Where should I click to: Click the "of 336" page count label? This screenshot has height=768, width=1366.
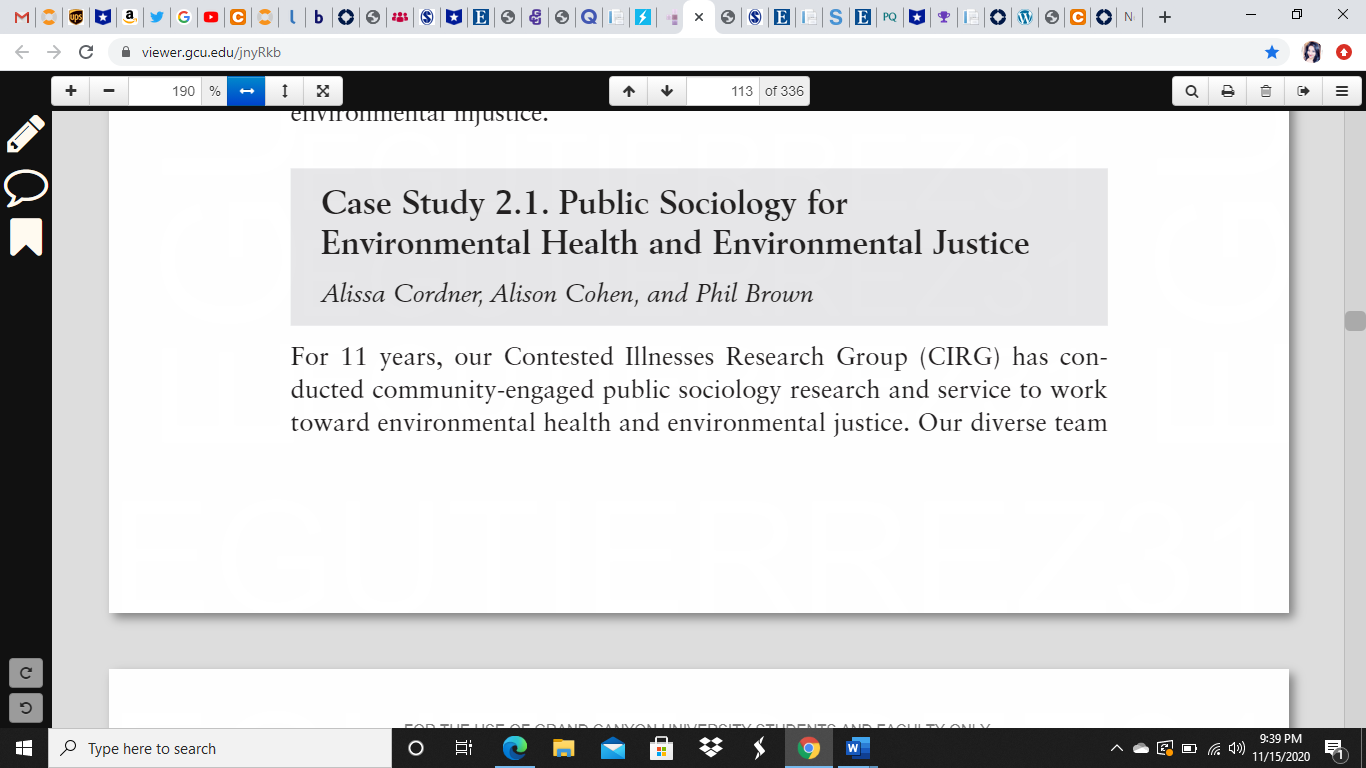point(785,91)
